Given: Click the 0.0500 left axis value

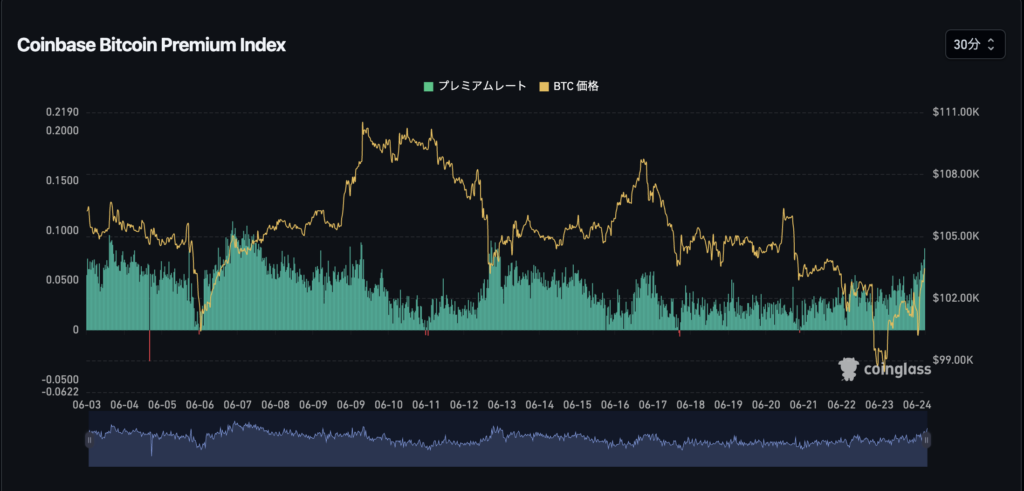Looking at the screenshot, I should tap(63, 280).
